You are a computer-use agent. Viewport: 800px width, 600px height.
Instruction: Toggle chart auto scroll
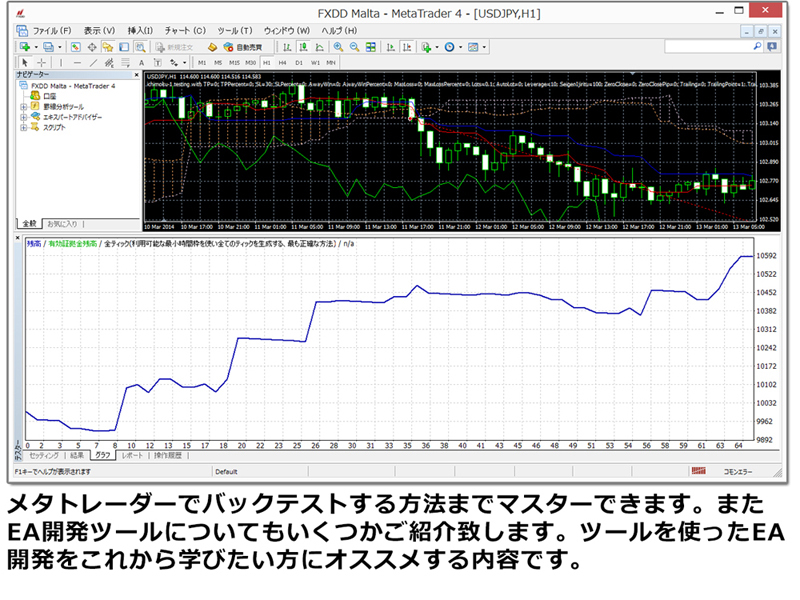pos(391,47)
